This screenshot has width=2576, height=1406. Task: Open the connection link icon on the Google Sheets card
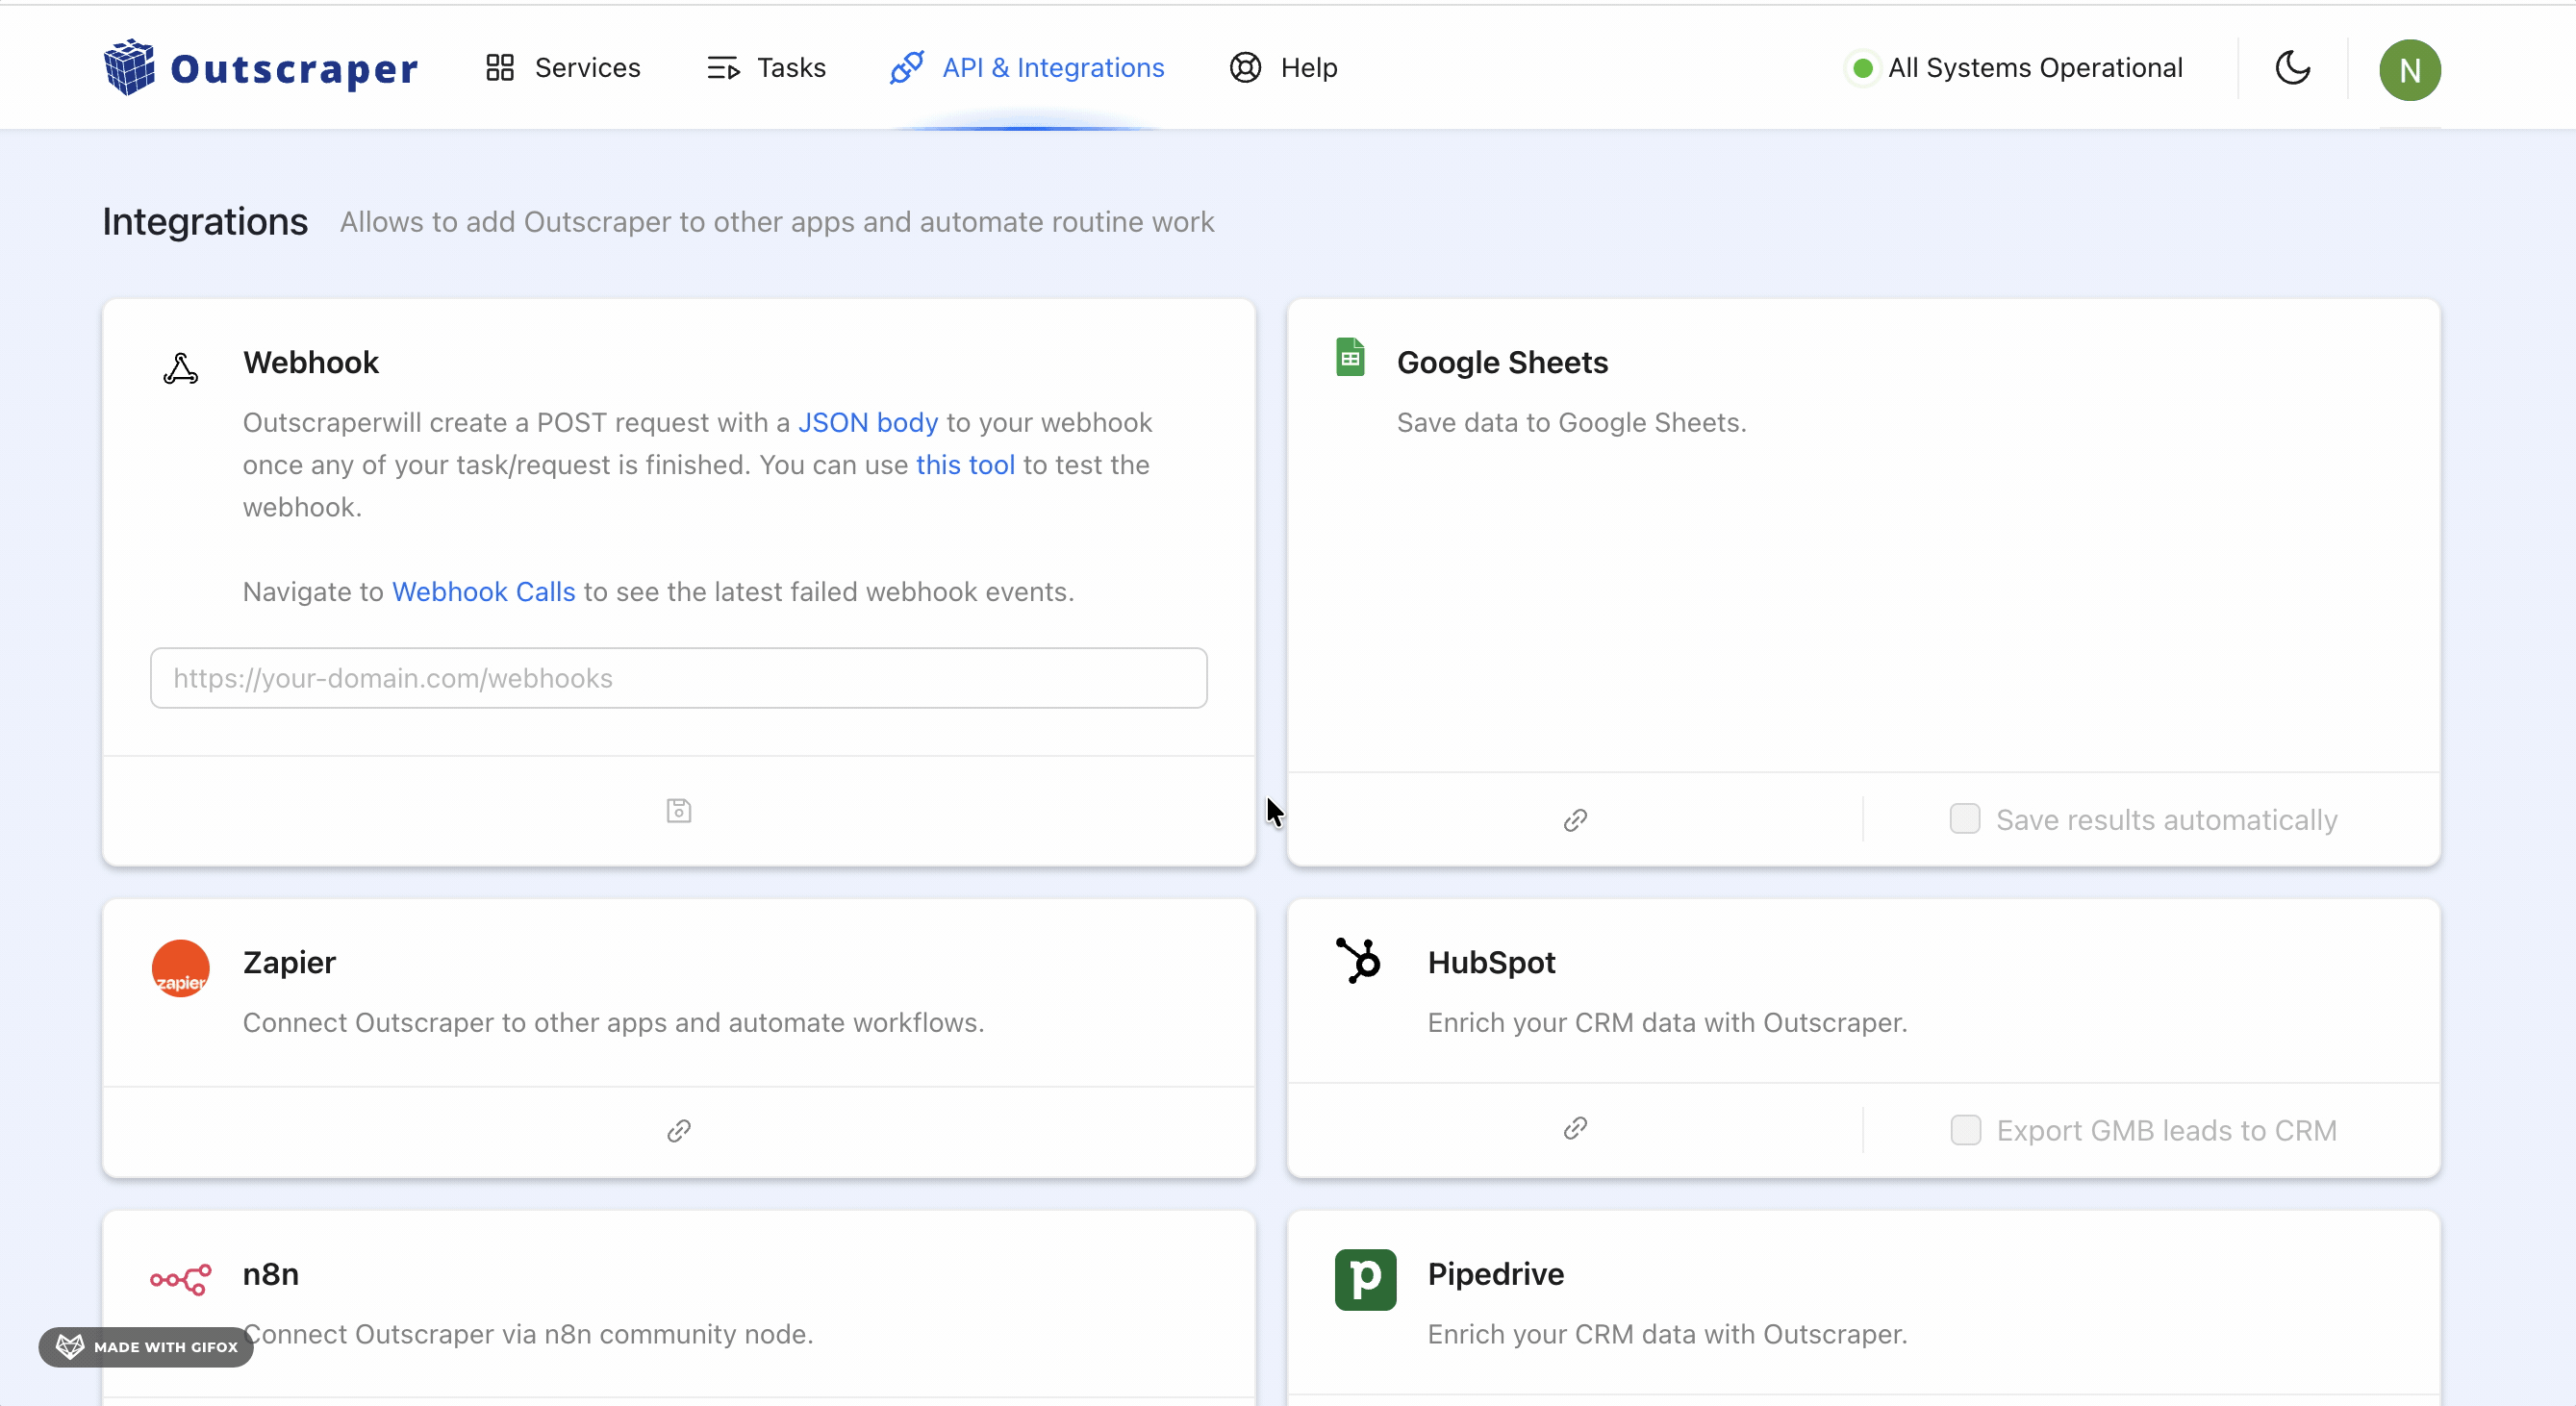pyautogui.click(x=1573, y=821)
